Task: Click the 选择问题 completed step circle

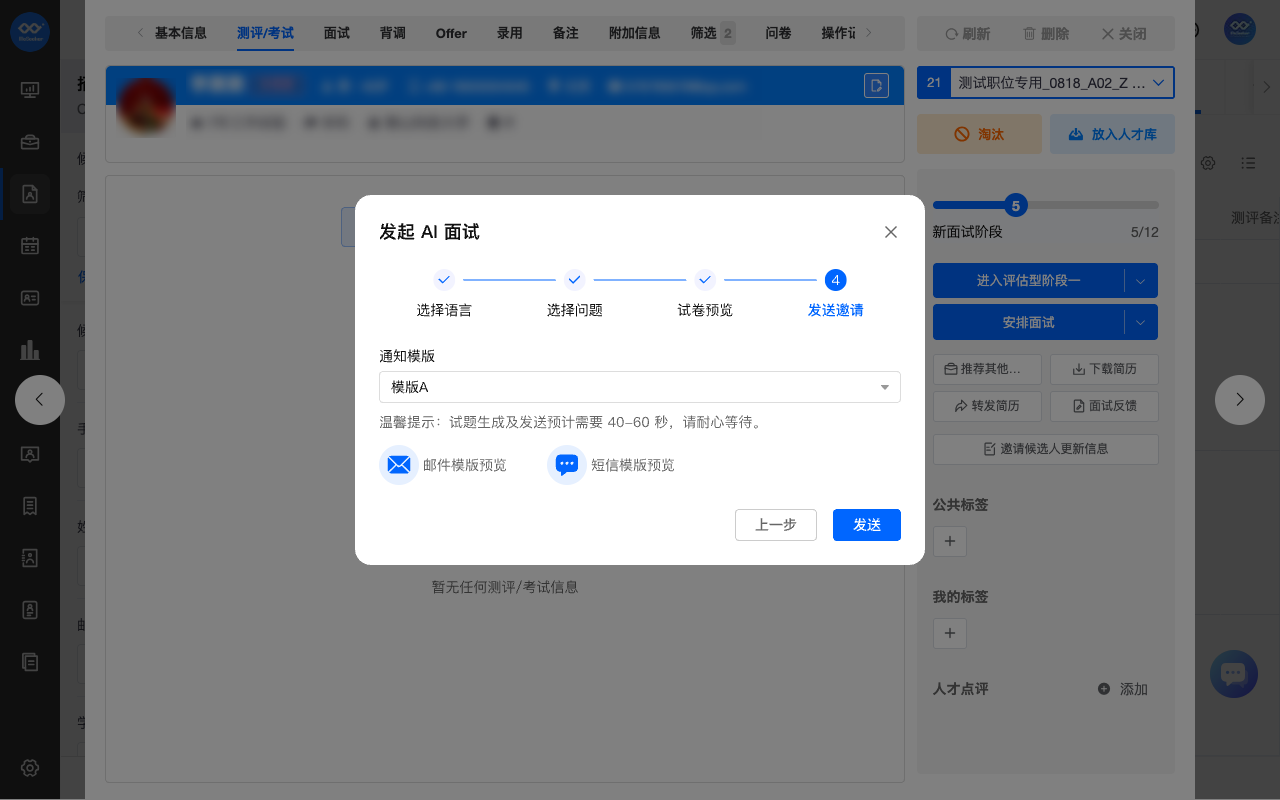Action: [x=575, y=280]
